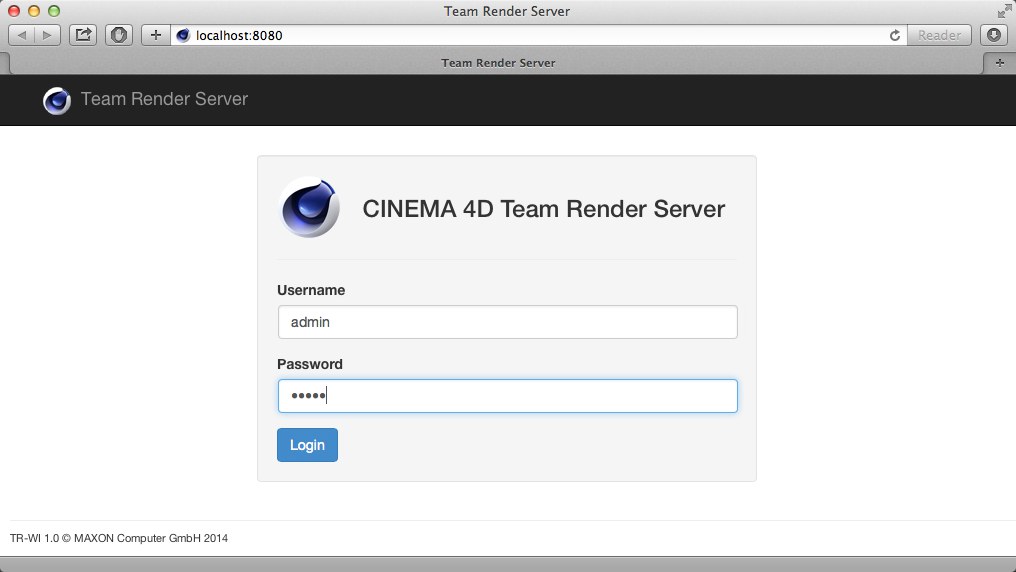Screen dimensions: 1016x572
Task: Click the Login button
Action: coord(307,445)
